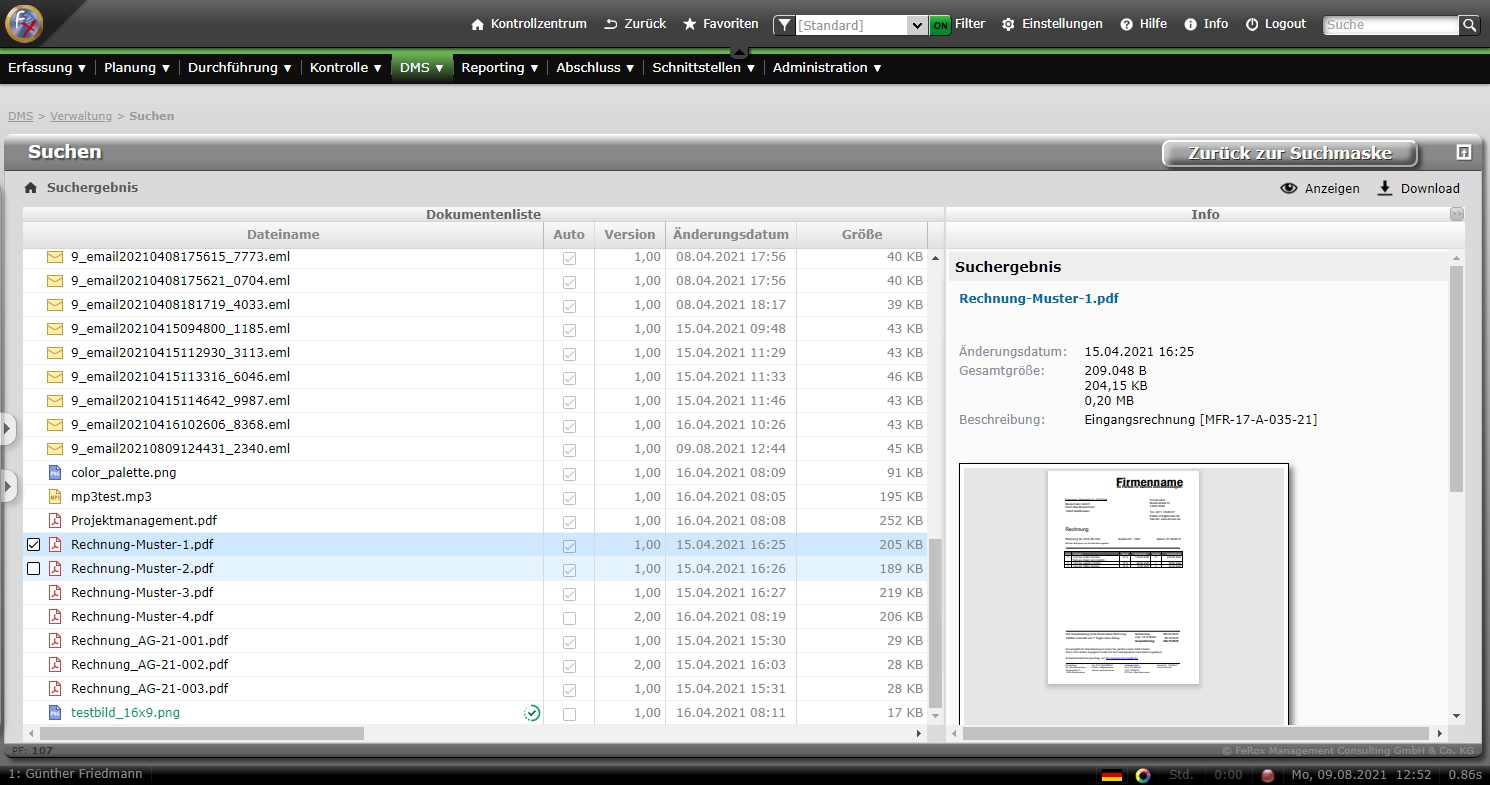The width and height of the screenshot is (1490, 785).
Task: Follow the DMS breadcrumb link
Action: tap(21, 116)
